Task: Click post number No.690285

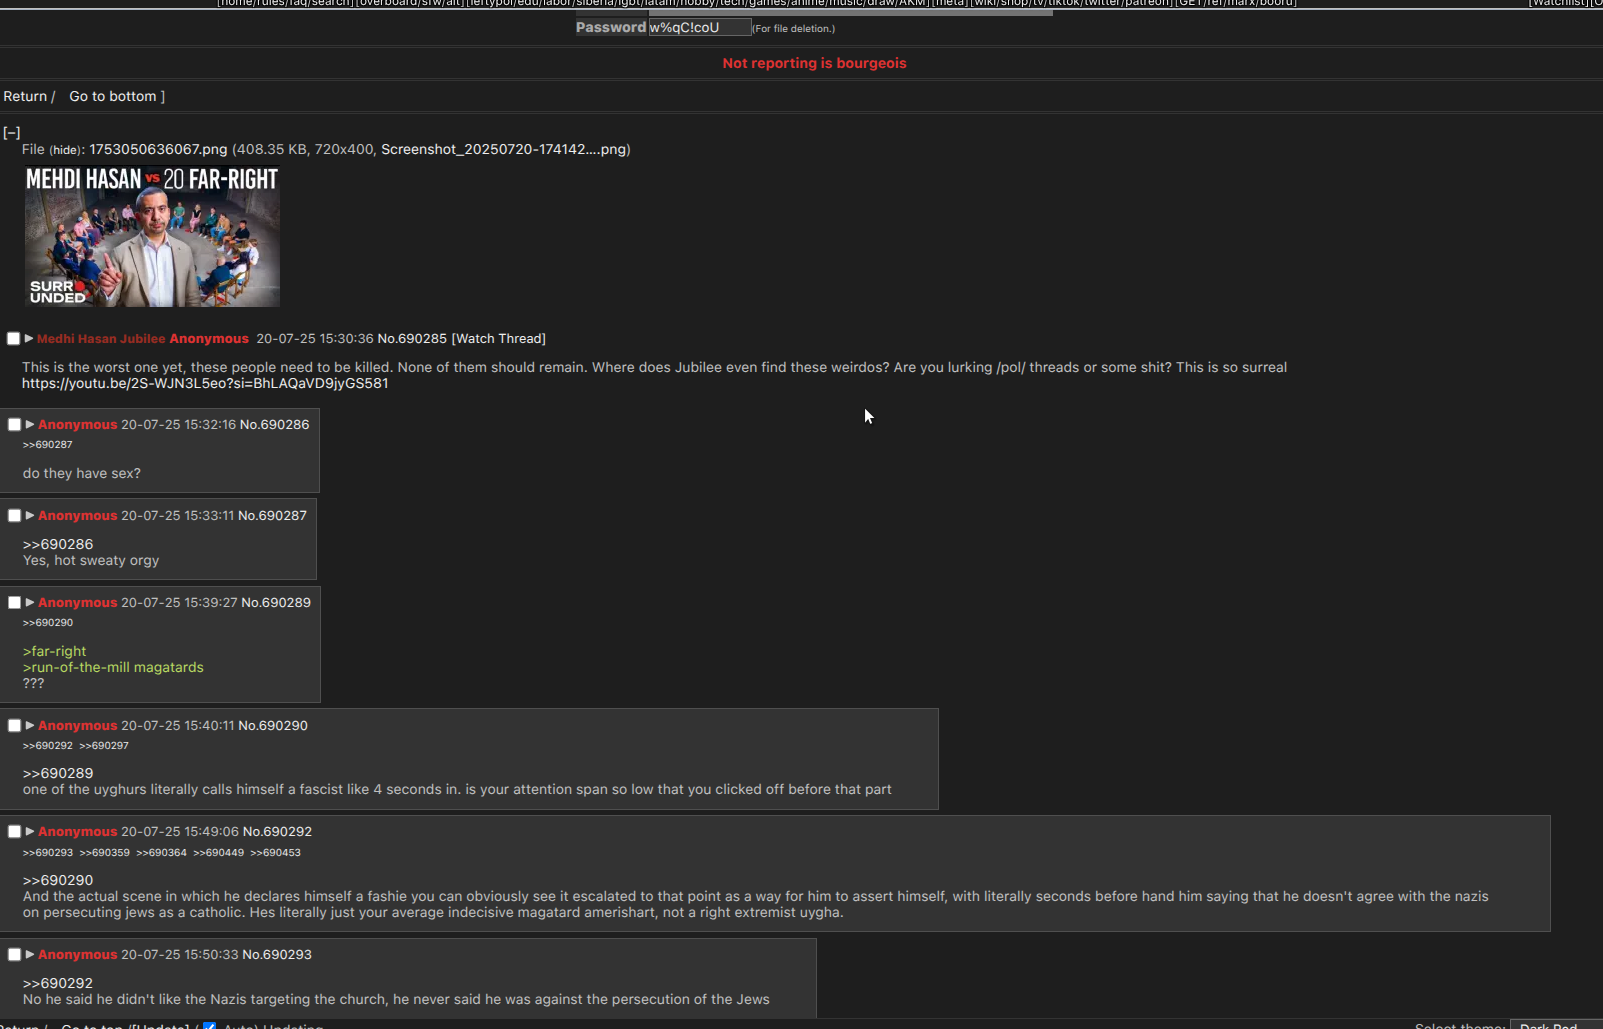Action: point(412,338)
